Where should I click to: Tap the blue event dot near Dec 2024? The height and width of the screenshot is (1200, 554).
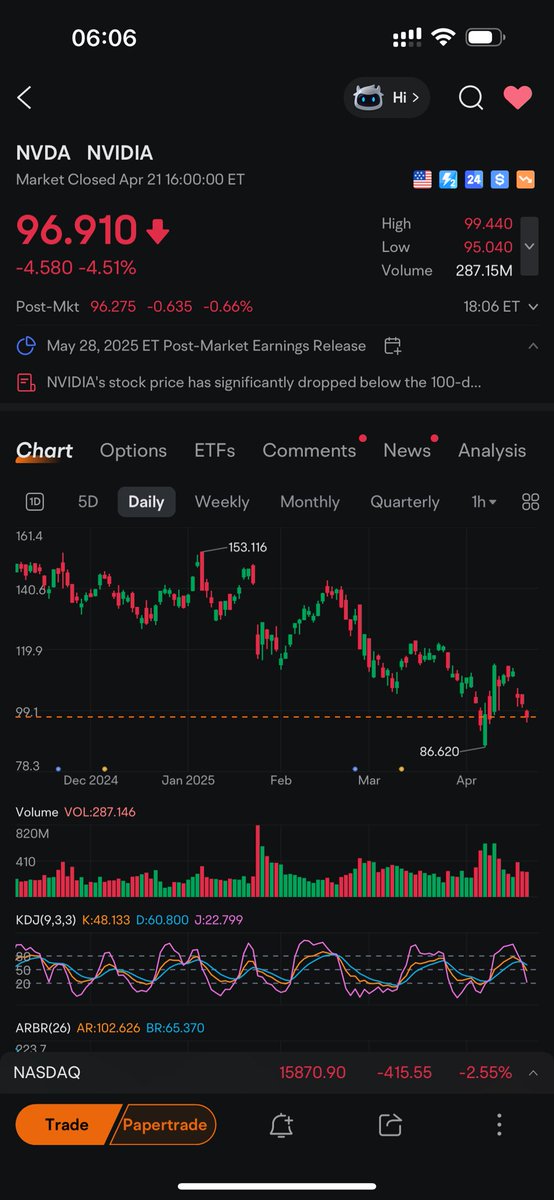(x=58, y=768)
